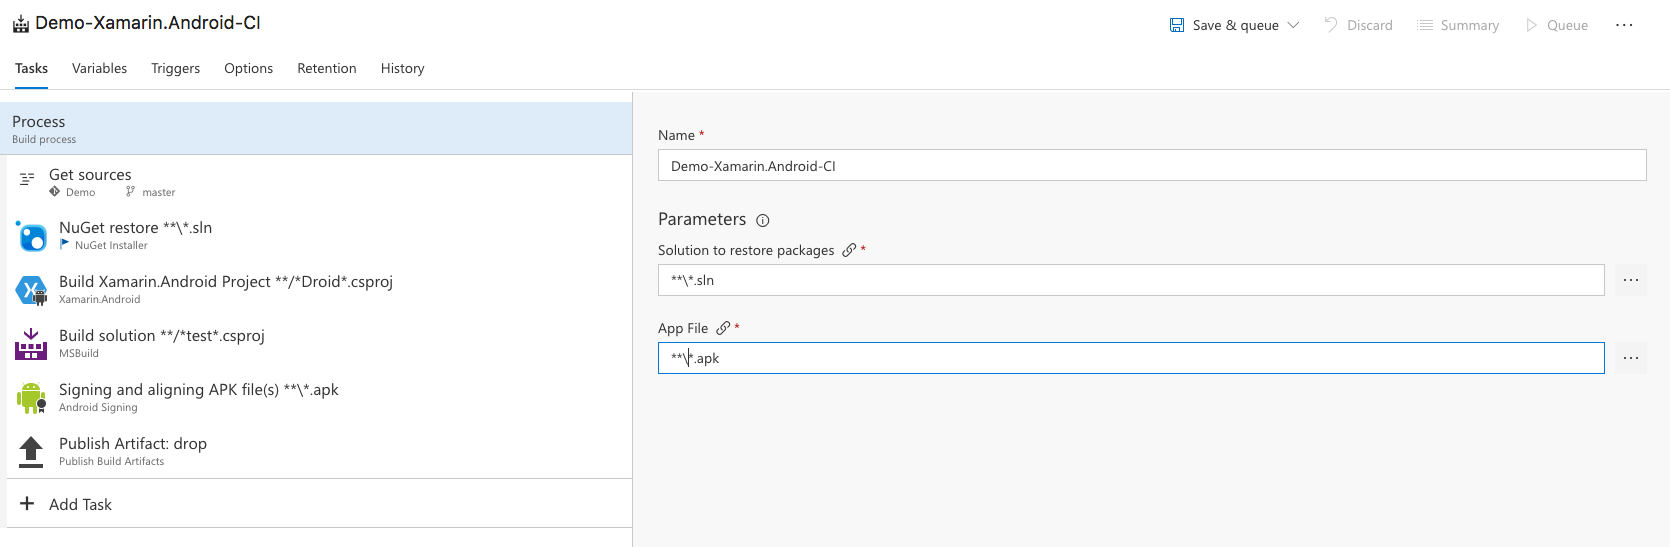Click the Demo-Xamarin.Android-CI page title
This screenshot has height=547, width=1670.
[148, 23]
